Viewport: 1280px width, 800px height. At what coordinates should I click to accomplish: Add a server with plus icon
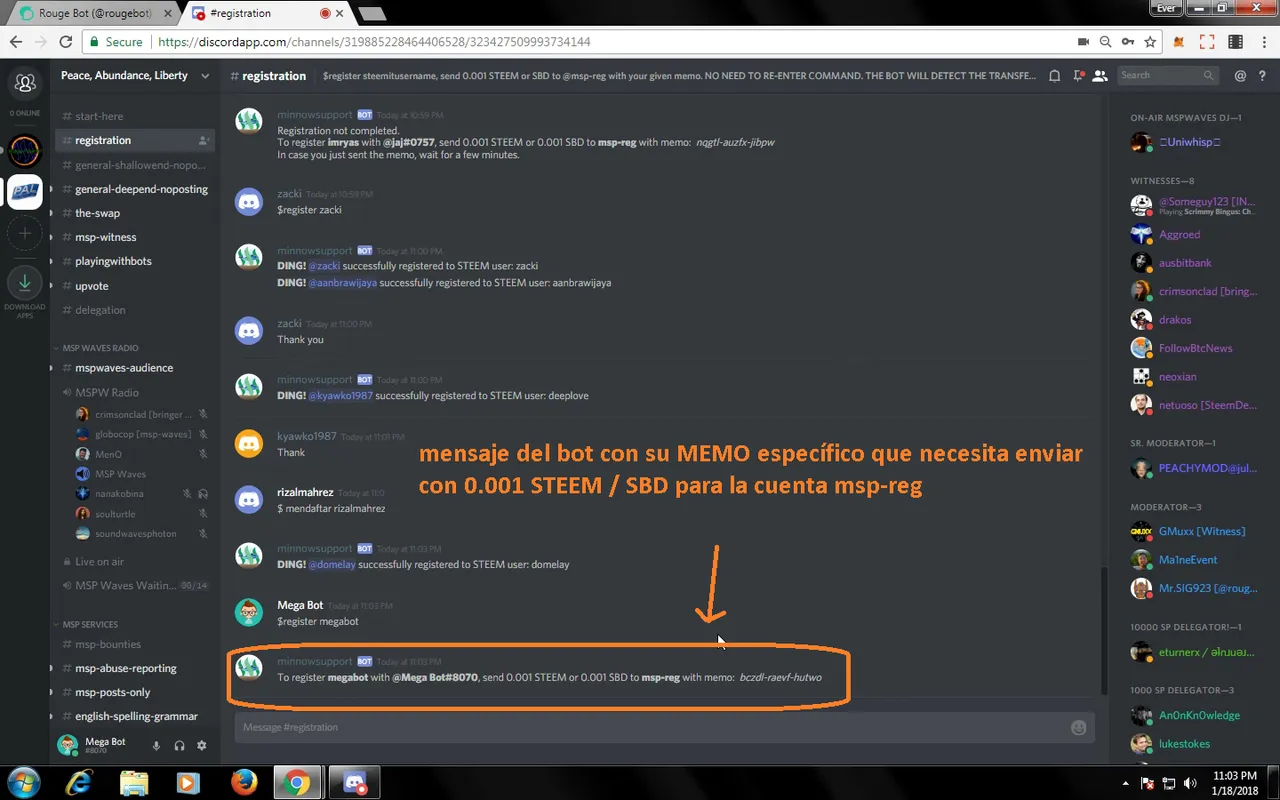[25, 233]
